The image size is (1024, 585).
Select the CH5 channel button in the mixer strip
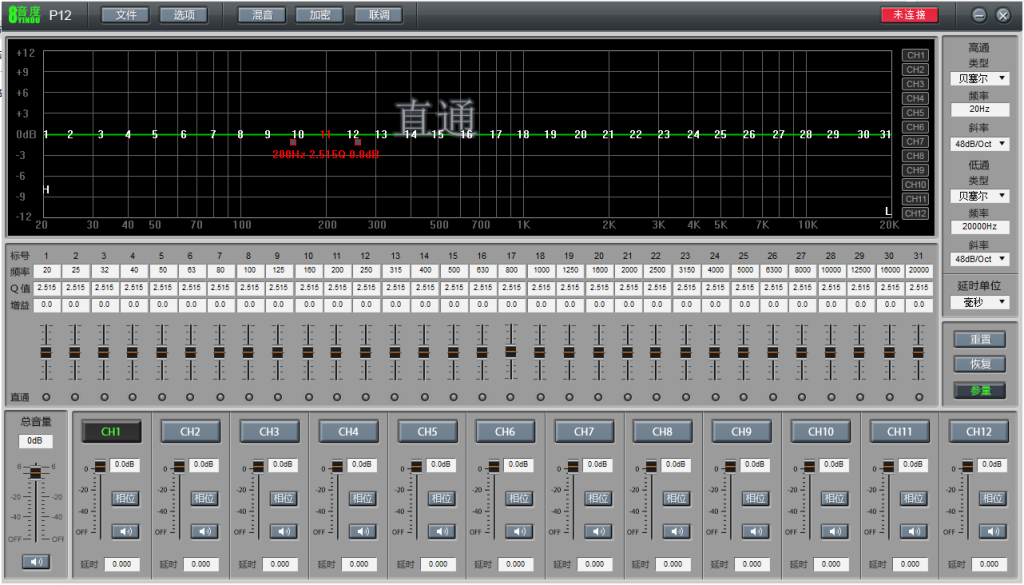tap(427, 432)
